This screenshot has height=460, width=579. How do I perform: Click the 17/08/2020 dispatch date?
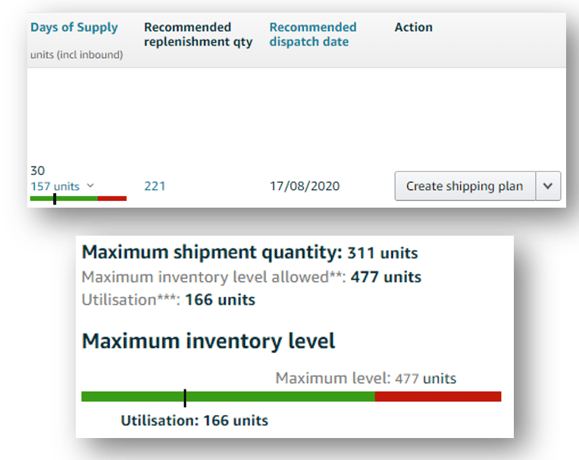pos(305,186)
